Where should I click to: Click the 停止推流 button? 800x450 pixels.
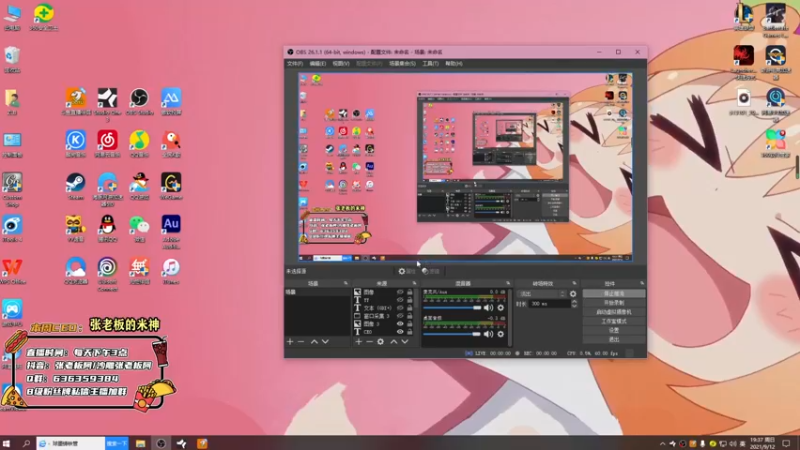(x=614, y=294)
